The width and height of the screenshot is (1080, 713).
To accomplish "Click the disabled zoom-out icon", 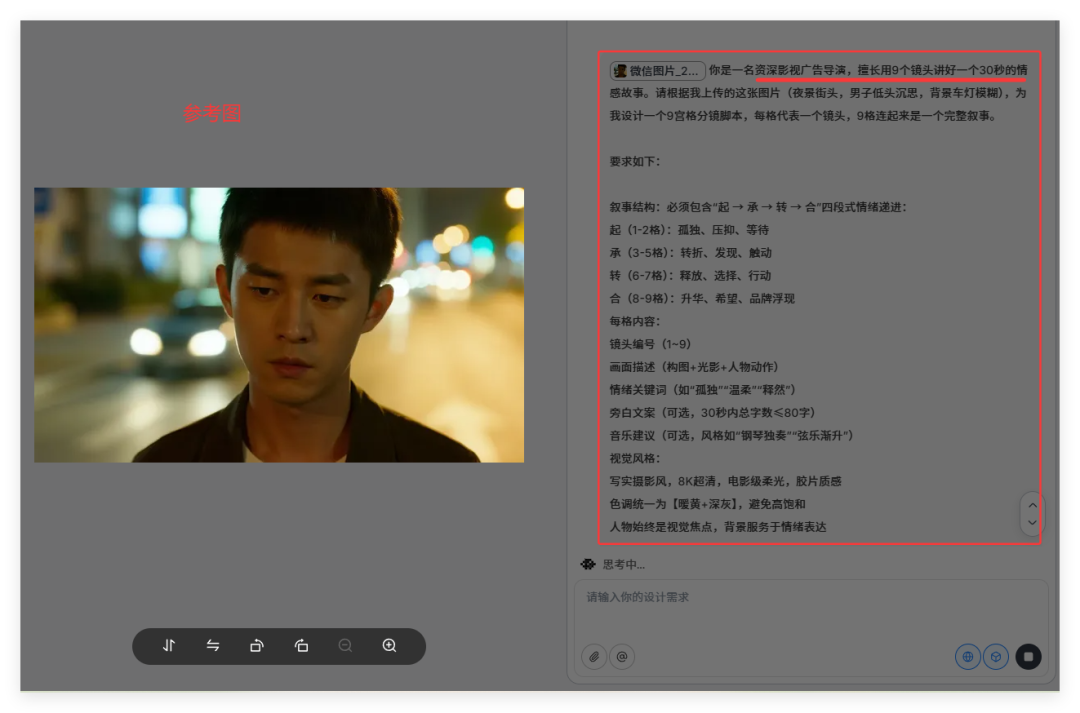I will pyautogui.click(x=345, y=646).
